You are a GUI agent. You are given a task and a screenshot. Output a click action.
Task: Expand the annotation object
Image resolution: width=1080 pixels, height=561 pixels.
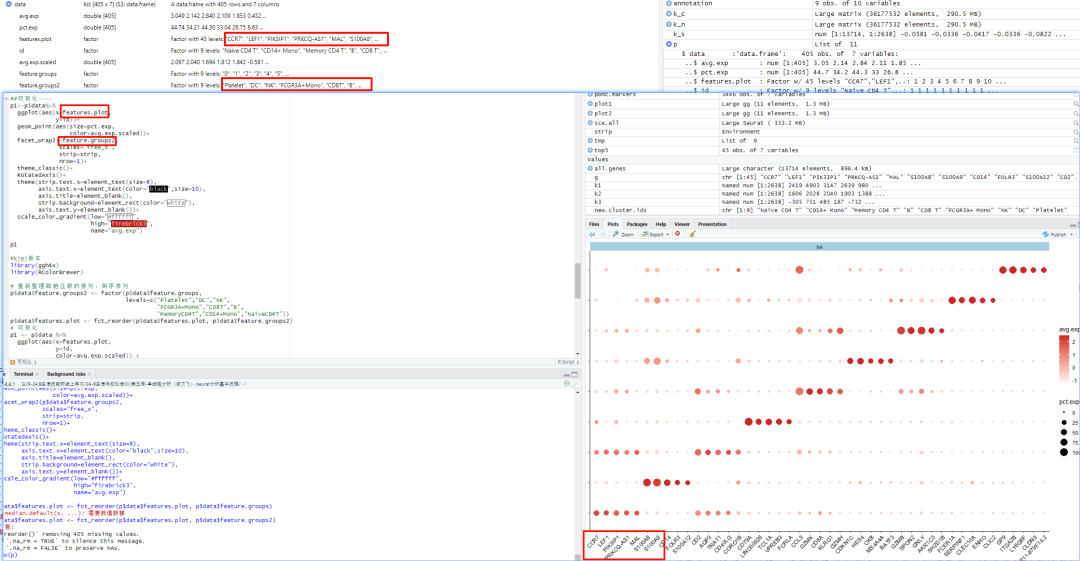coord(669,3)
